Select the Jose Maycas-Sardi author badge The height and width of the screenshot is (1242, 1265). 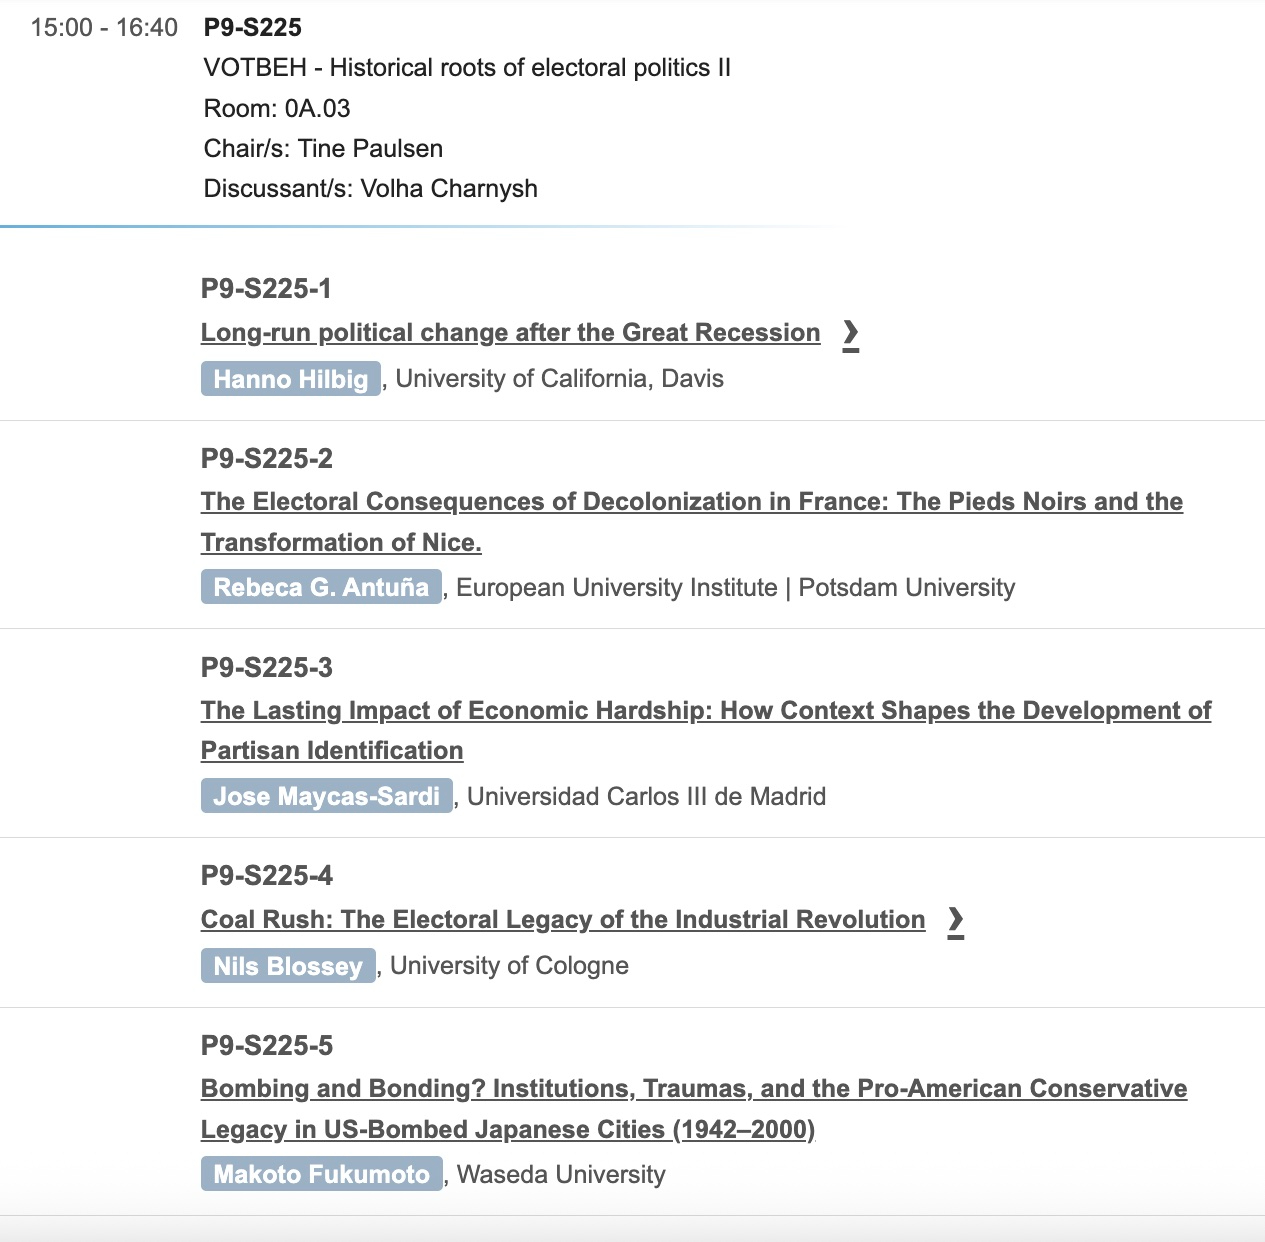tap(326, 796)
